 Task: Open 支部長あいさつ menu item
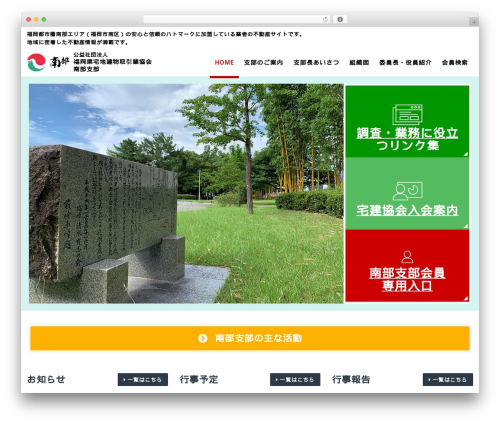[x=316, y=62]
